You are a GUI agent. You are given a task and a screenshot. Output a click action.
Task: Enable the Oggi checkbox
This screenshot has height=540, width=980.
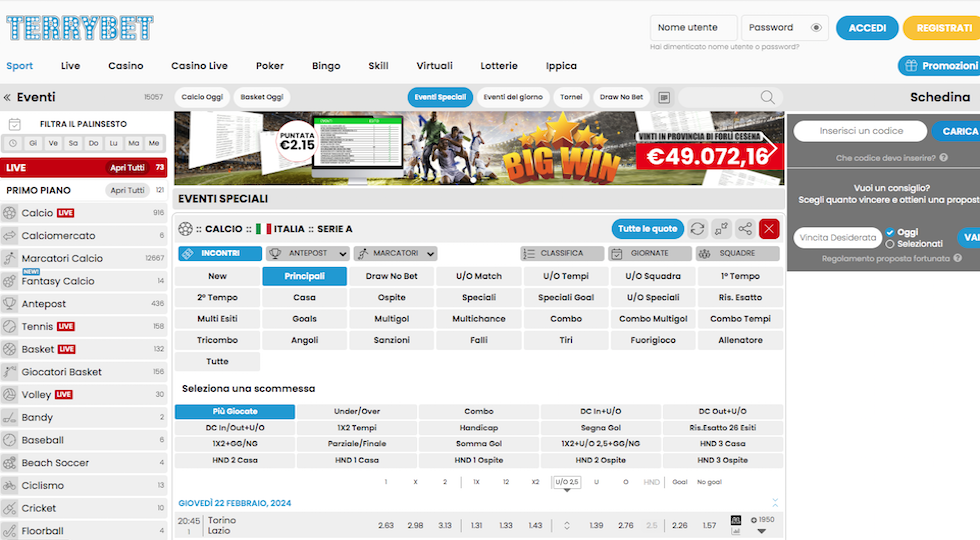[x=890, y=233]
